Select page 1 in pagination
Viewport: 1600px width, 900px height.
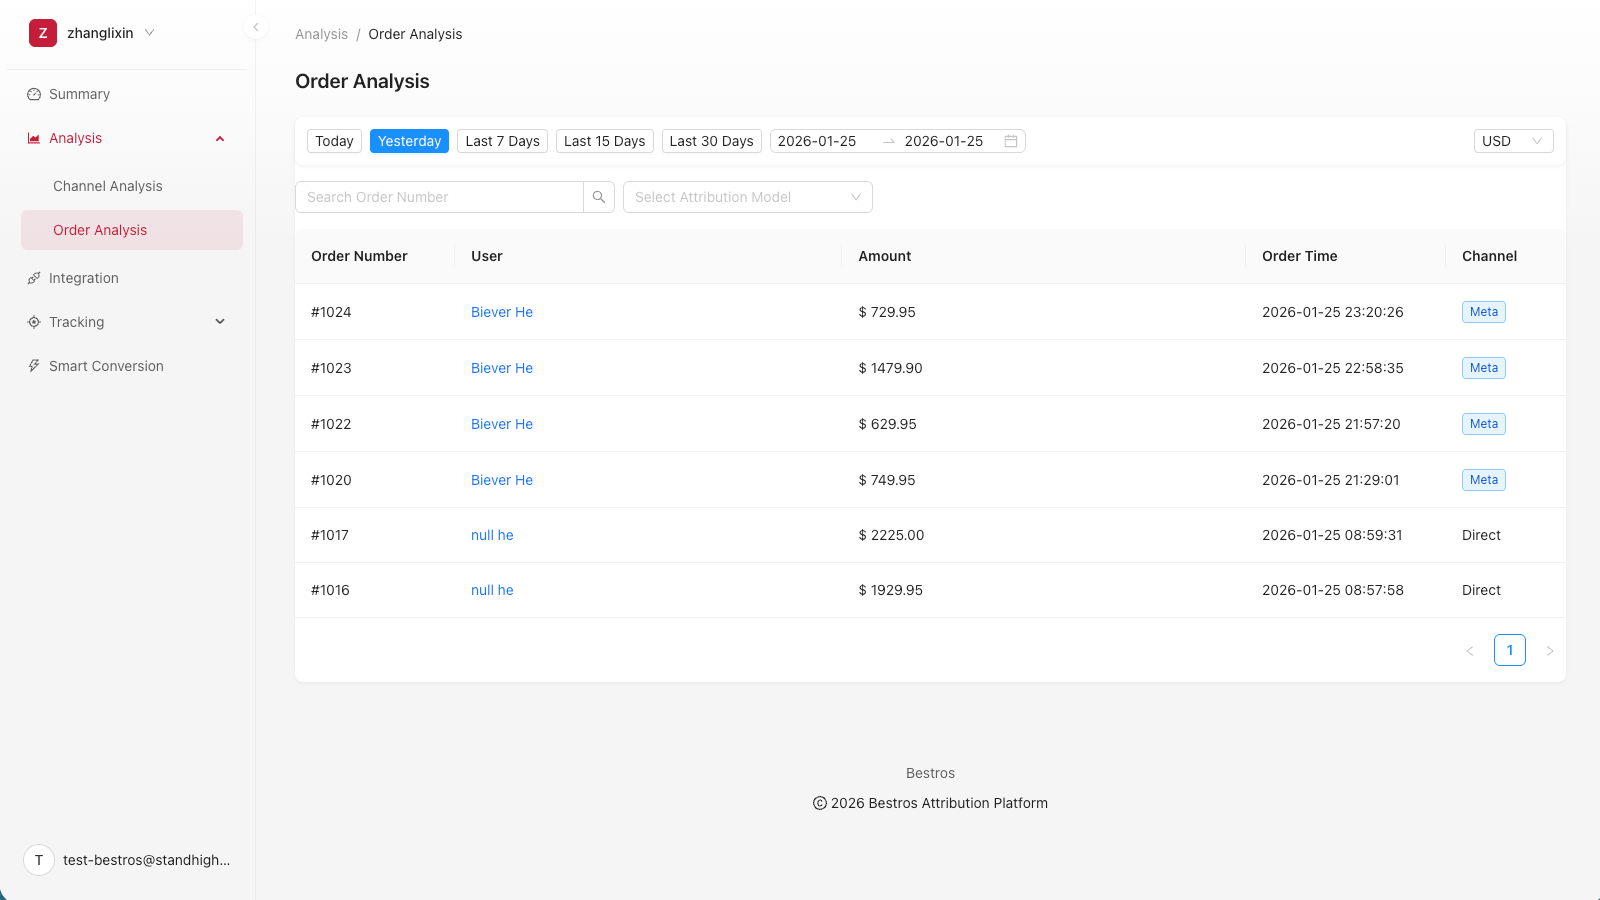[x=1510, y=650]
